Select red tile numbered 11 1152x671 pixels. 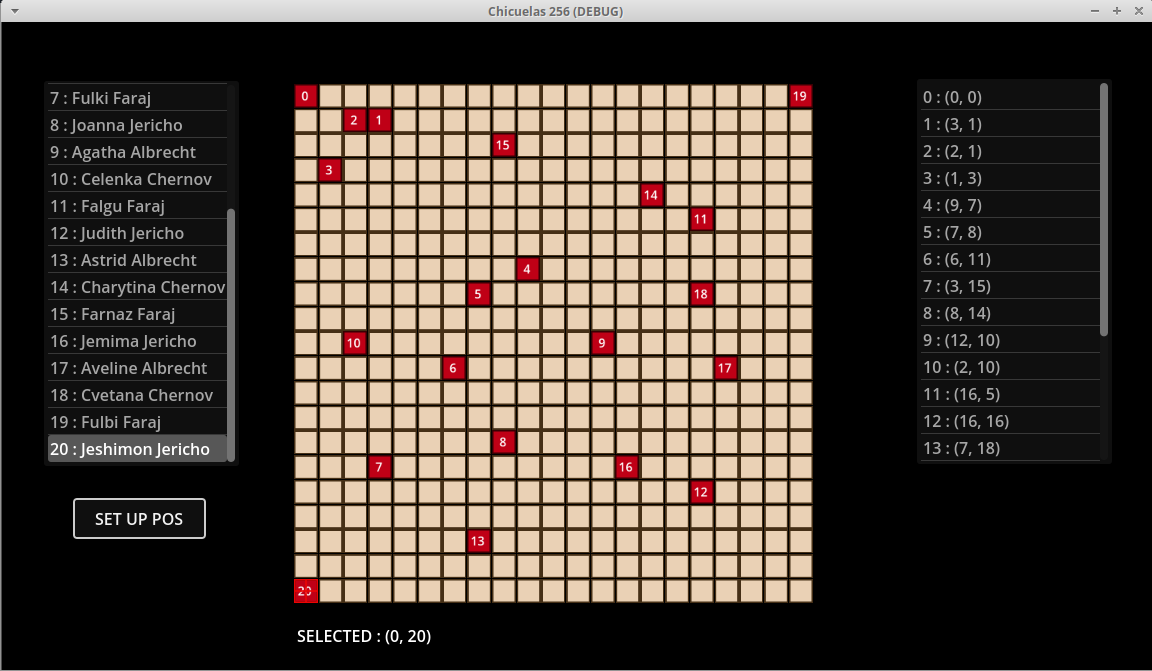pos(701,219)
